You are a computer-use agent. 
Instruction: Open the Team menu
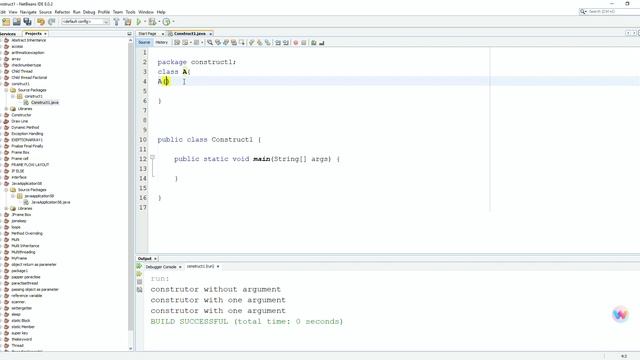(118, 12)
